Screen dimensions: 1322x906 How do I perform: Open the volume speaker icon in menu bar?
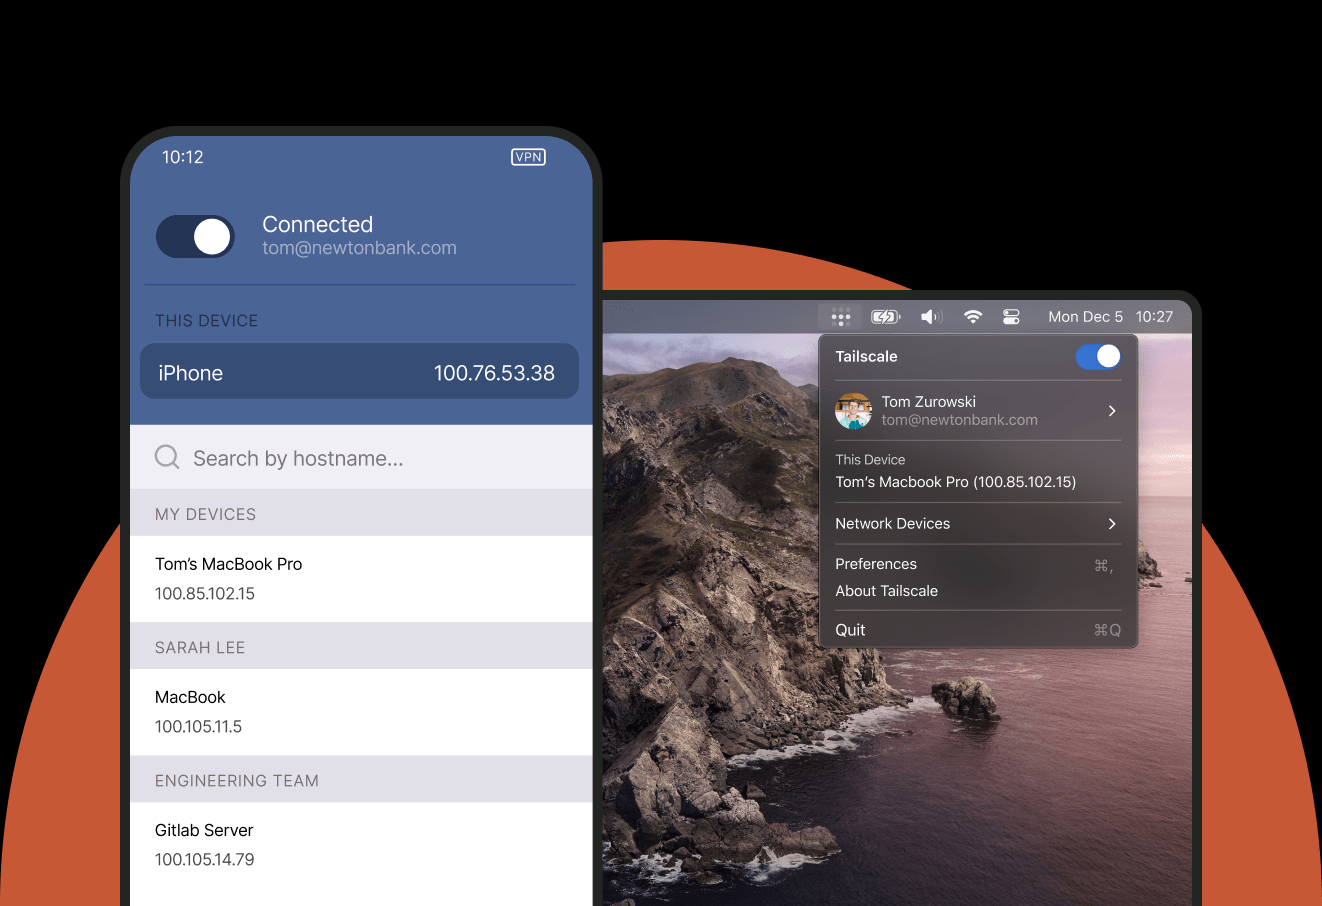tap(931, 317)
